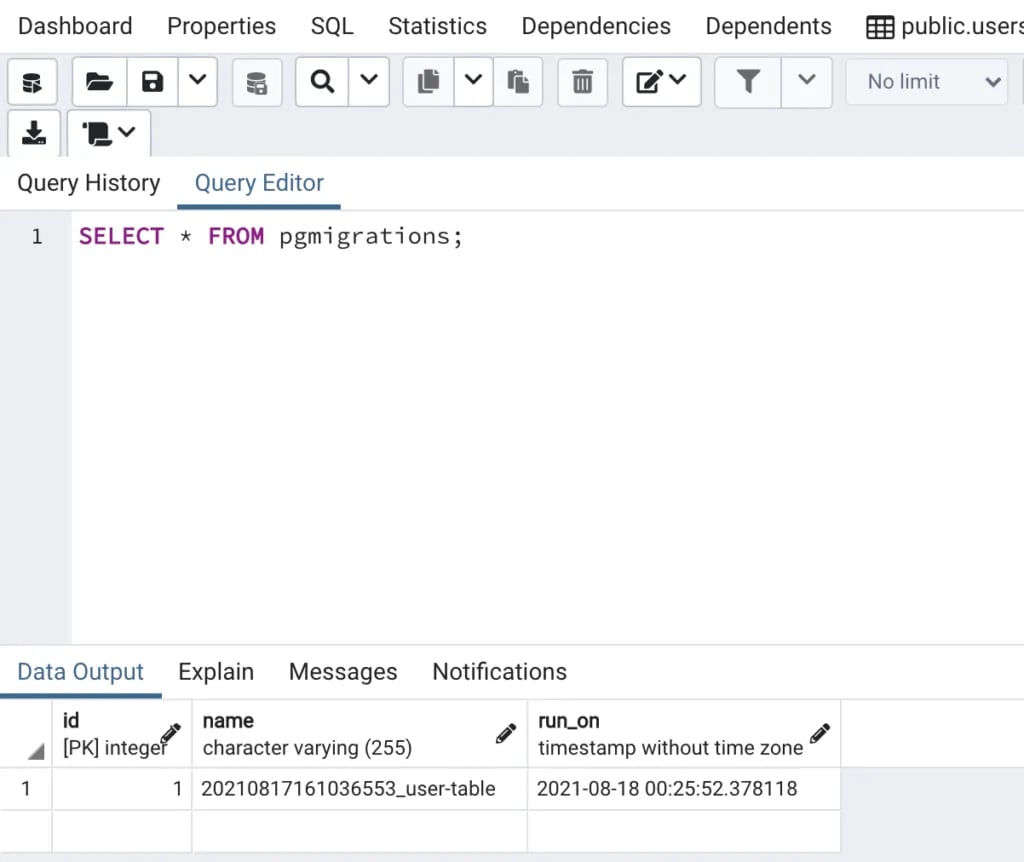Click the 20210817161036553_user-table name cell
Viewport: 1024px width, 862px height.
[349, 789]
